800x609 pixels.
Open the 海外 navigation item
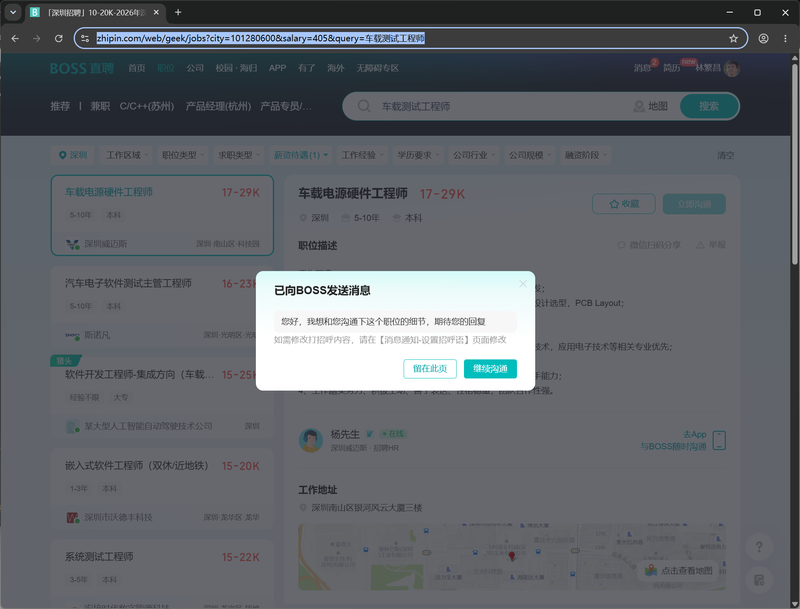[x=336, y=68]
